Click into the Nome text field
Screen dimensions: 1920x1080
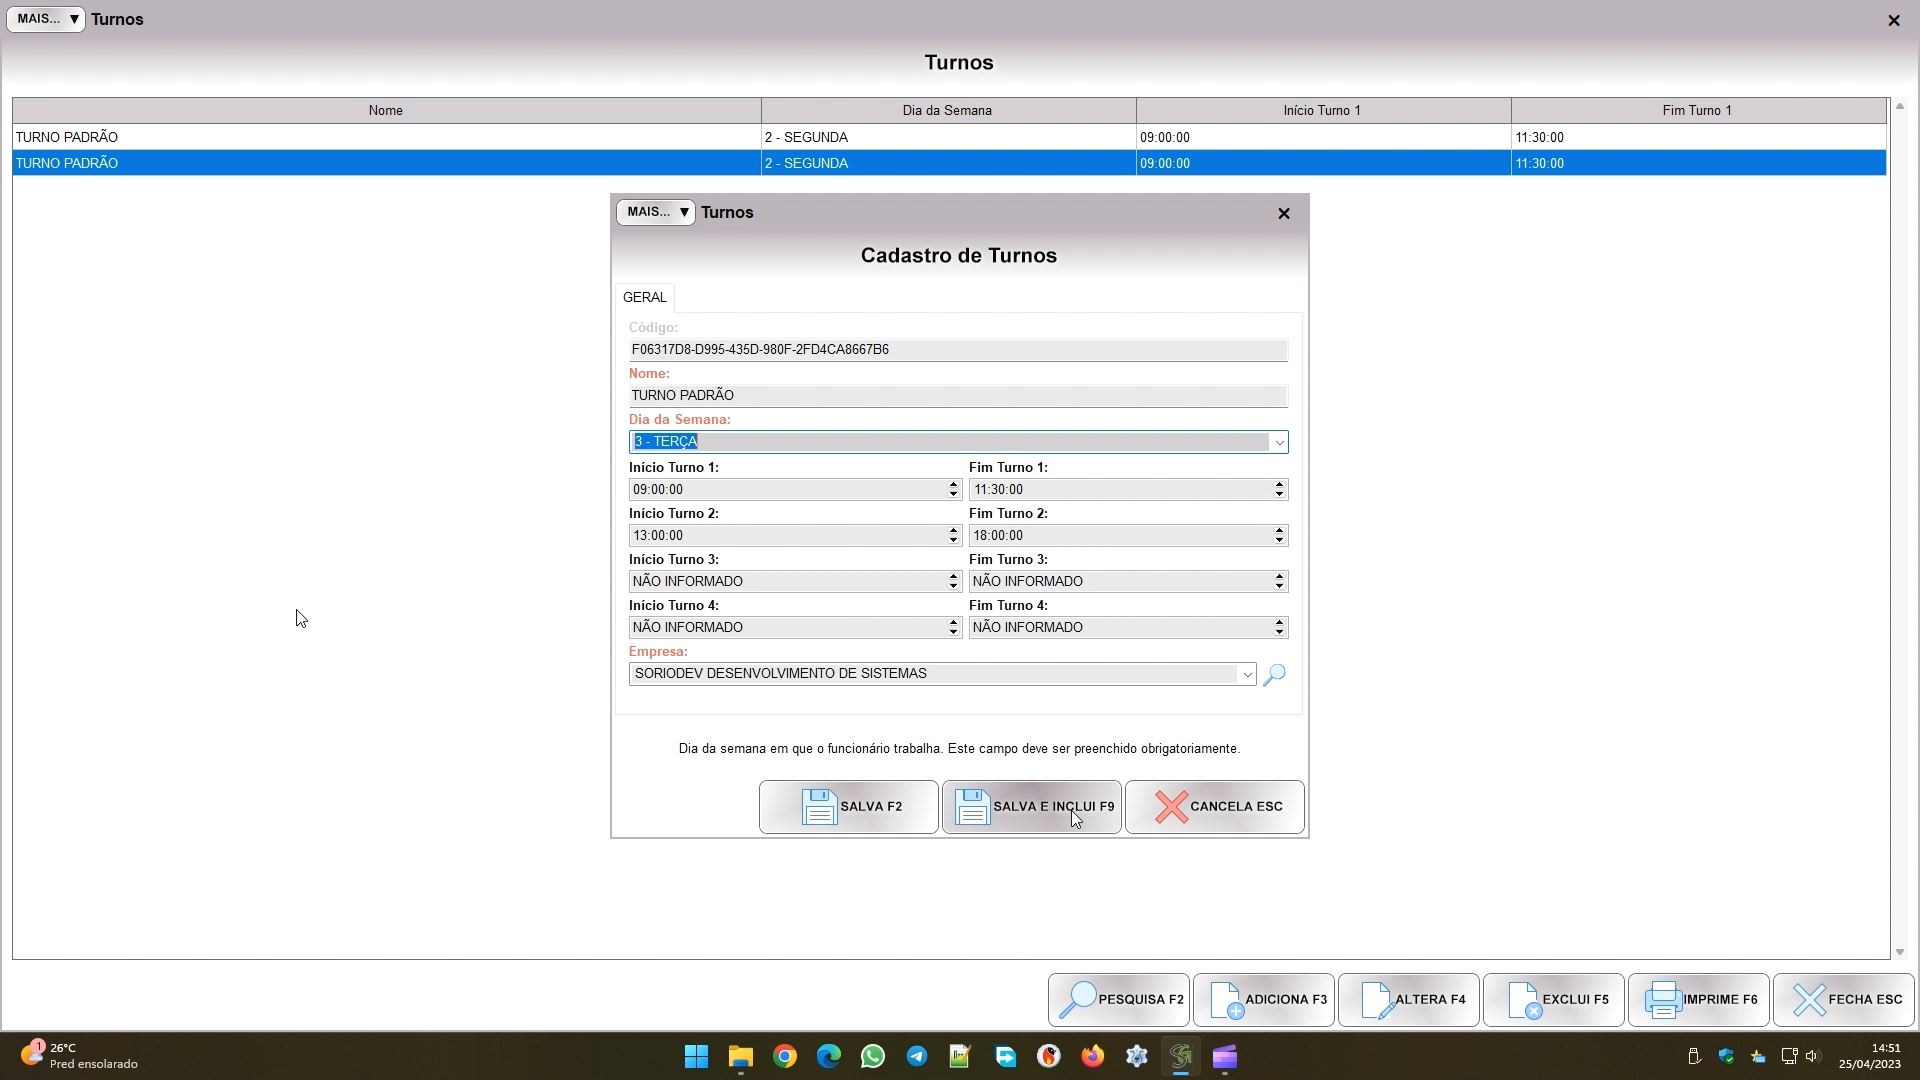957,396
